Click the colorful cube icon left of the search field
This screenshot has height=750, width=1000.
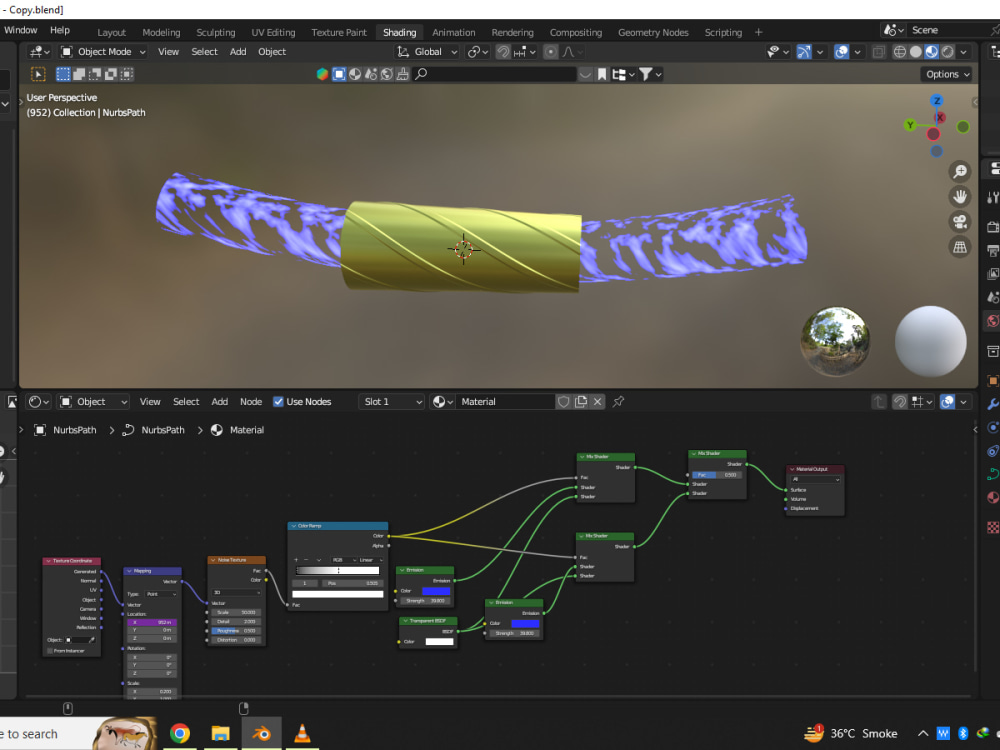pyautogui.click(x=323, y=75)
